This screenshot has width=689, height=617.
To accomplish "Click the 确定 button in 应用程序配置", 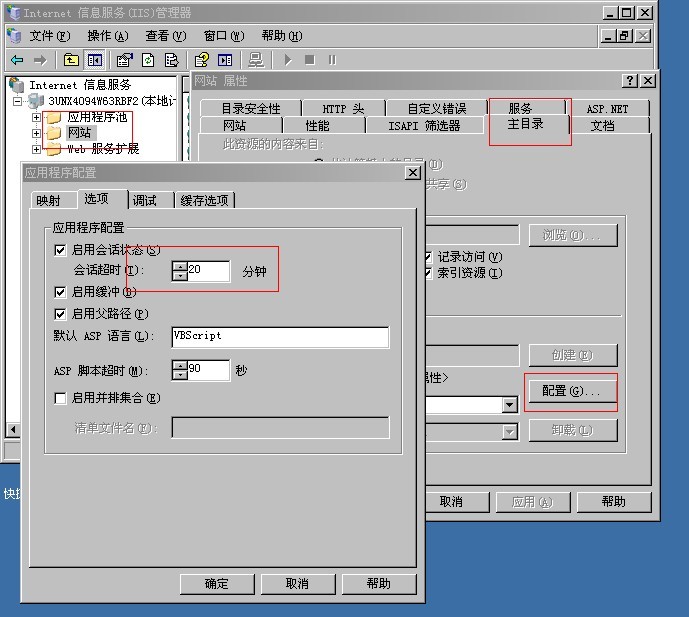I will point(216,584).
